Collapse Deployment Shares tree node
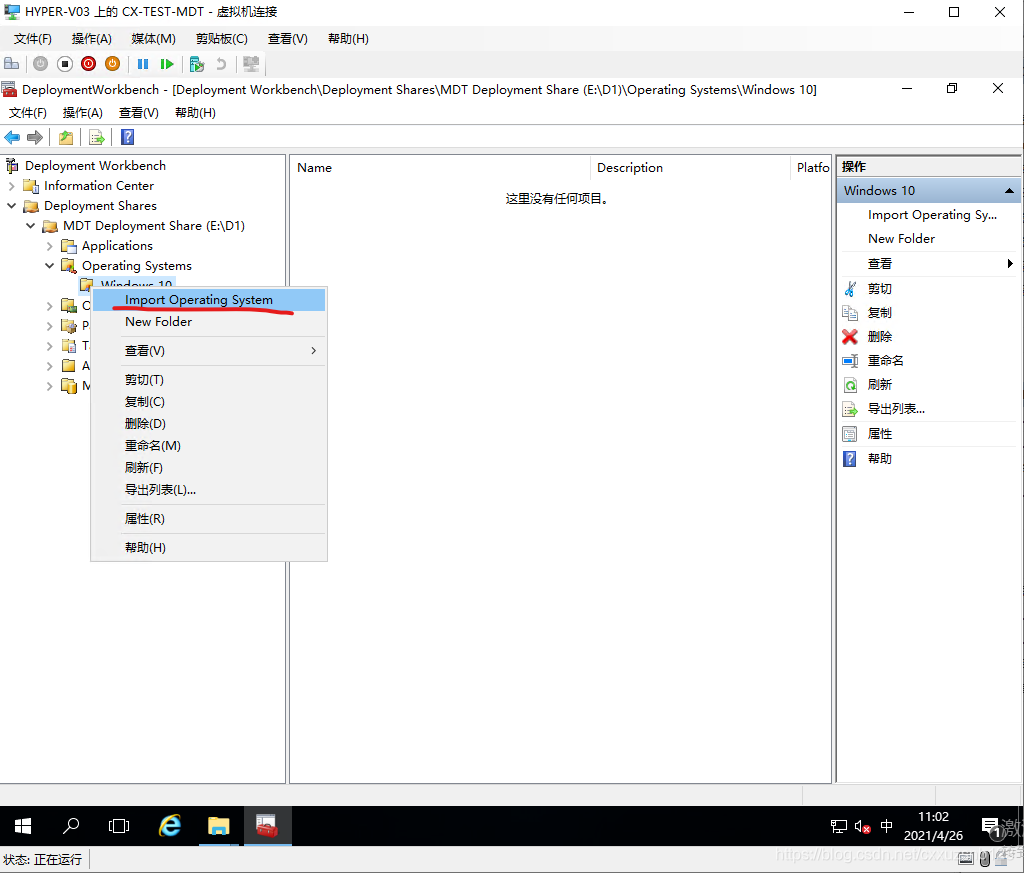The image size is (1024, 873). click(11, 206)
